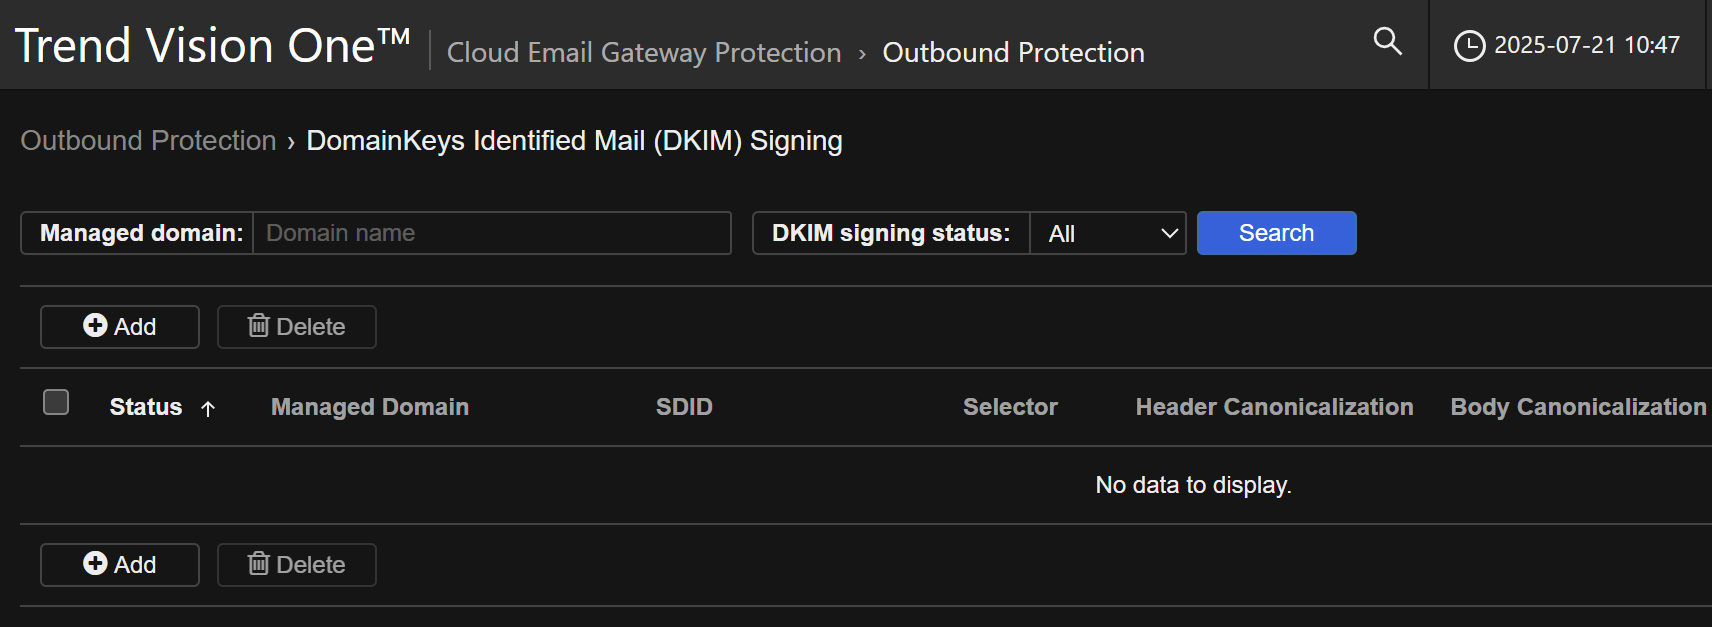
Task: Click the Status sort arrow icon
Action: [x=208, y=408]
